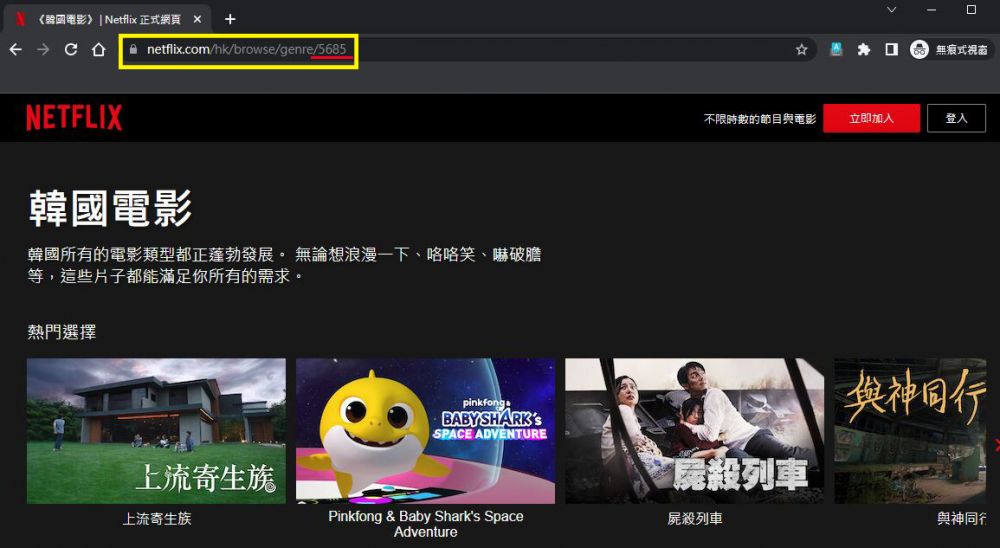The height and width of the screenshot is (548, 1000).
Task: Click the 上流寄生族 title caption
Action: click(x=157, y=519)
